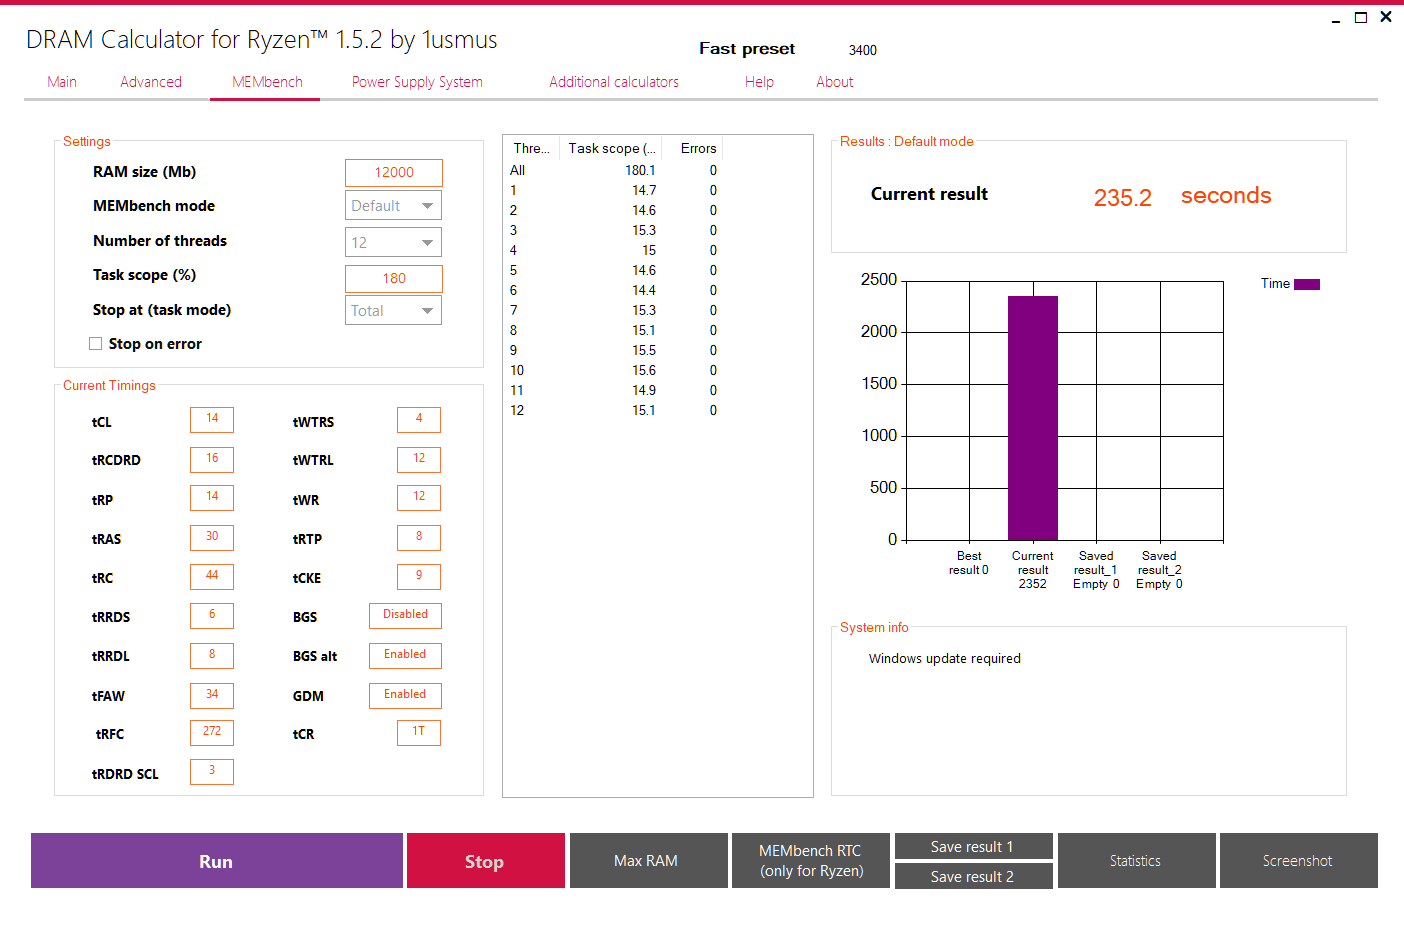This screenshot has height=950, width=1404.
Task: Click the tRDRD SCL value box
Action: click(212, 772)
